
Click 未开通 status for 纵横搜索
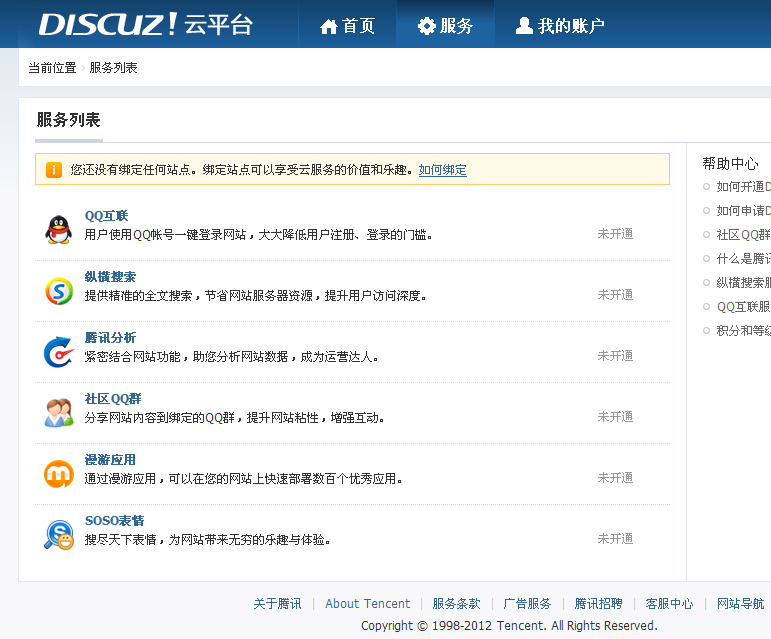pos(615,295)
